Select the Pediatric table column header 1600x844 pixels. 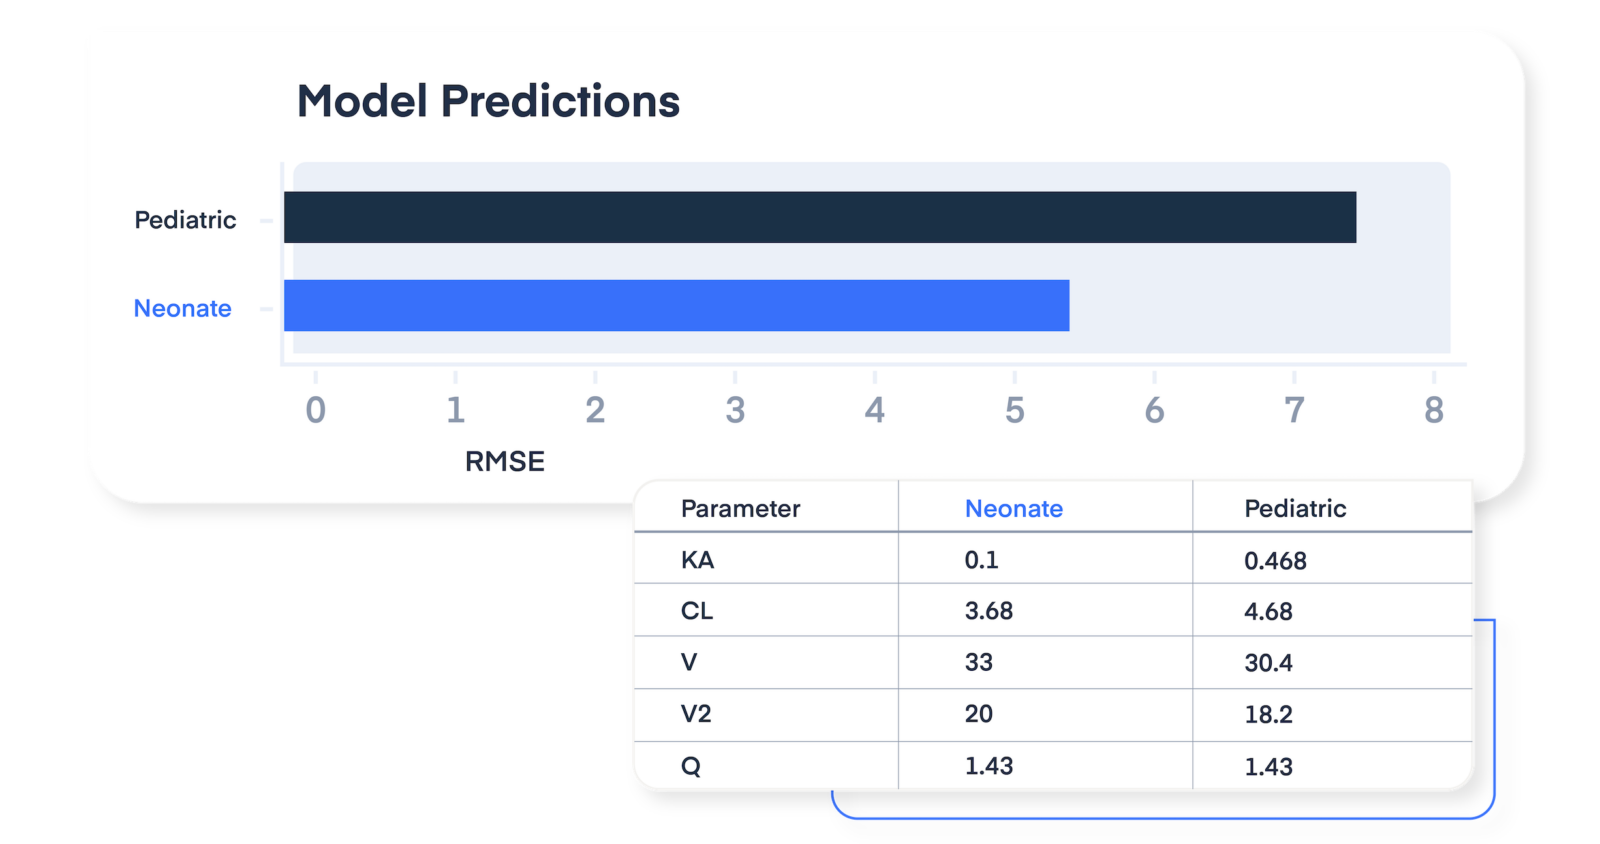tap(1295, 508)
